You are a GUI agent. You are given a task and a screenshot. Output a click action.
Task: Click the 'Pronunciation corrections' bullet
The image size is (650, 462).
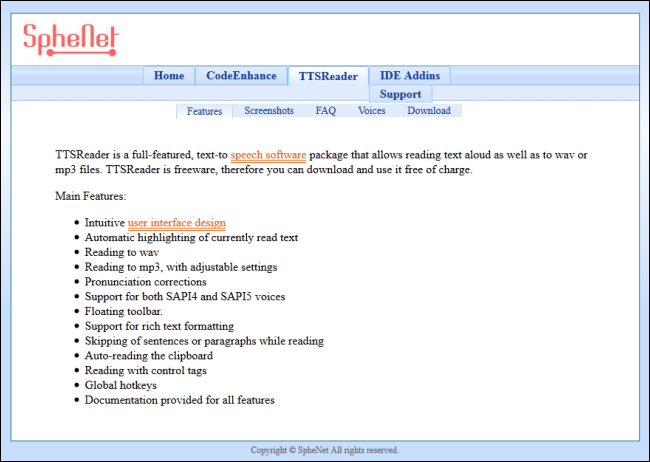pyautogui.click(x=146, y=282)
